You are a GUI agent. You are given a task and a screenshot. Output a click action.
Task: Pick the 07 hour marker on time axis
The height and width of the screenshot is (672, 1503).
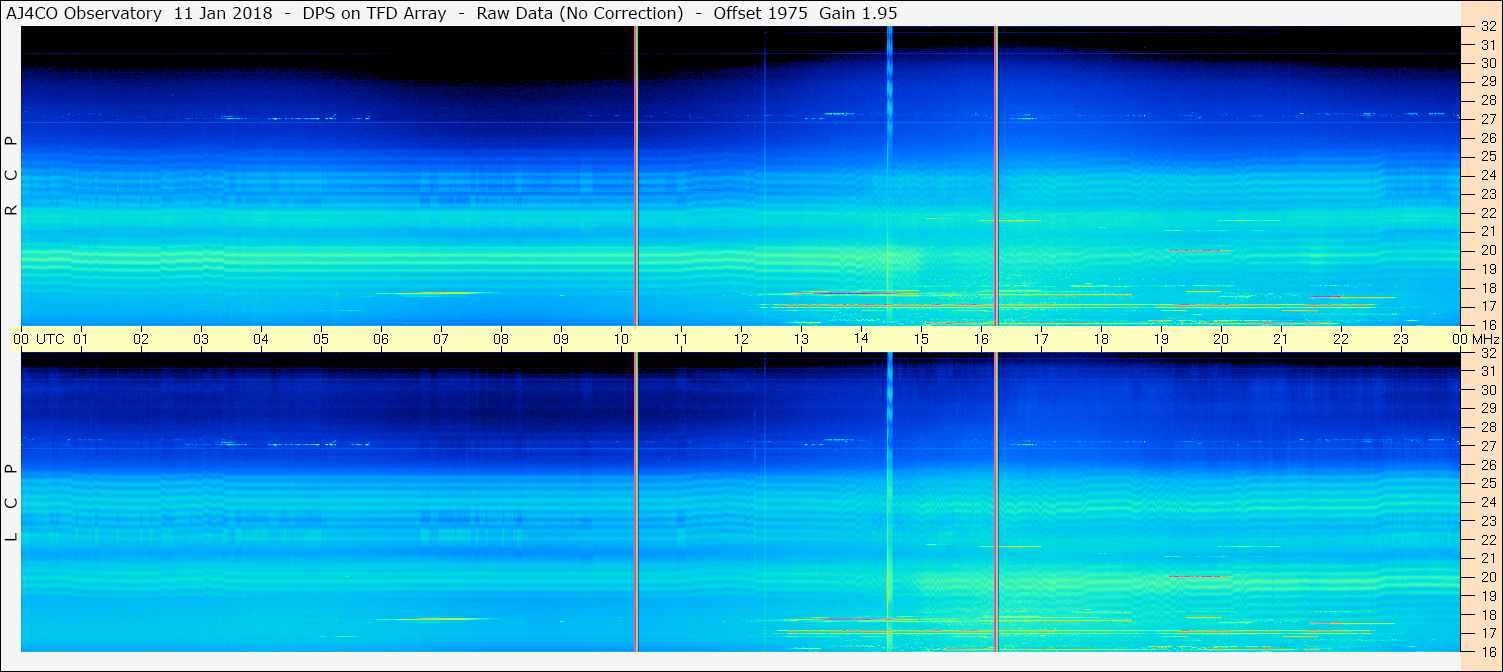coord(441,339)
